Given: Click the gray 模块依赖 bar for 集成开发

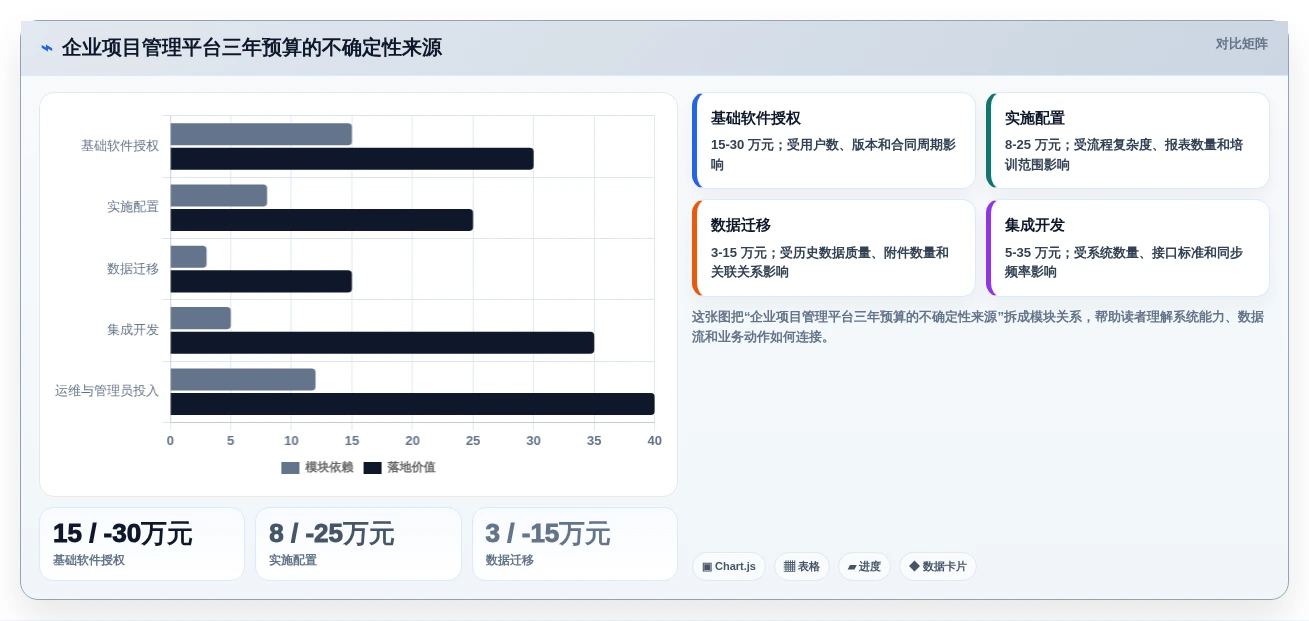Looking at the screenshot, I should pos(200,318).
